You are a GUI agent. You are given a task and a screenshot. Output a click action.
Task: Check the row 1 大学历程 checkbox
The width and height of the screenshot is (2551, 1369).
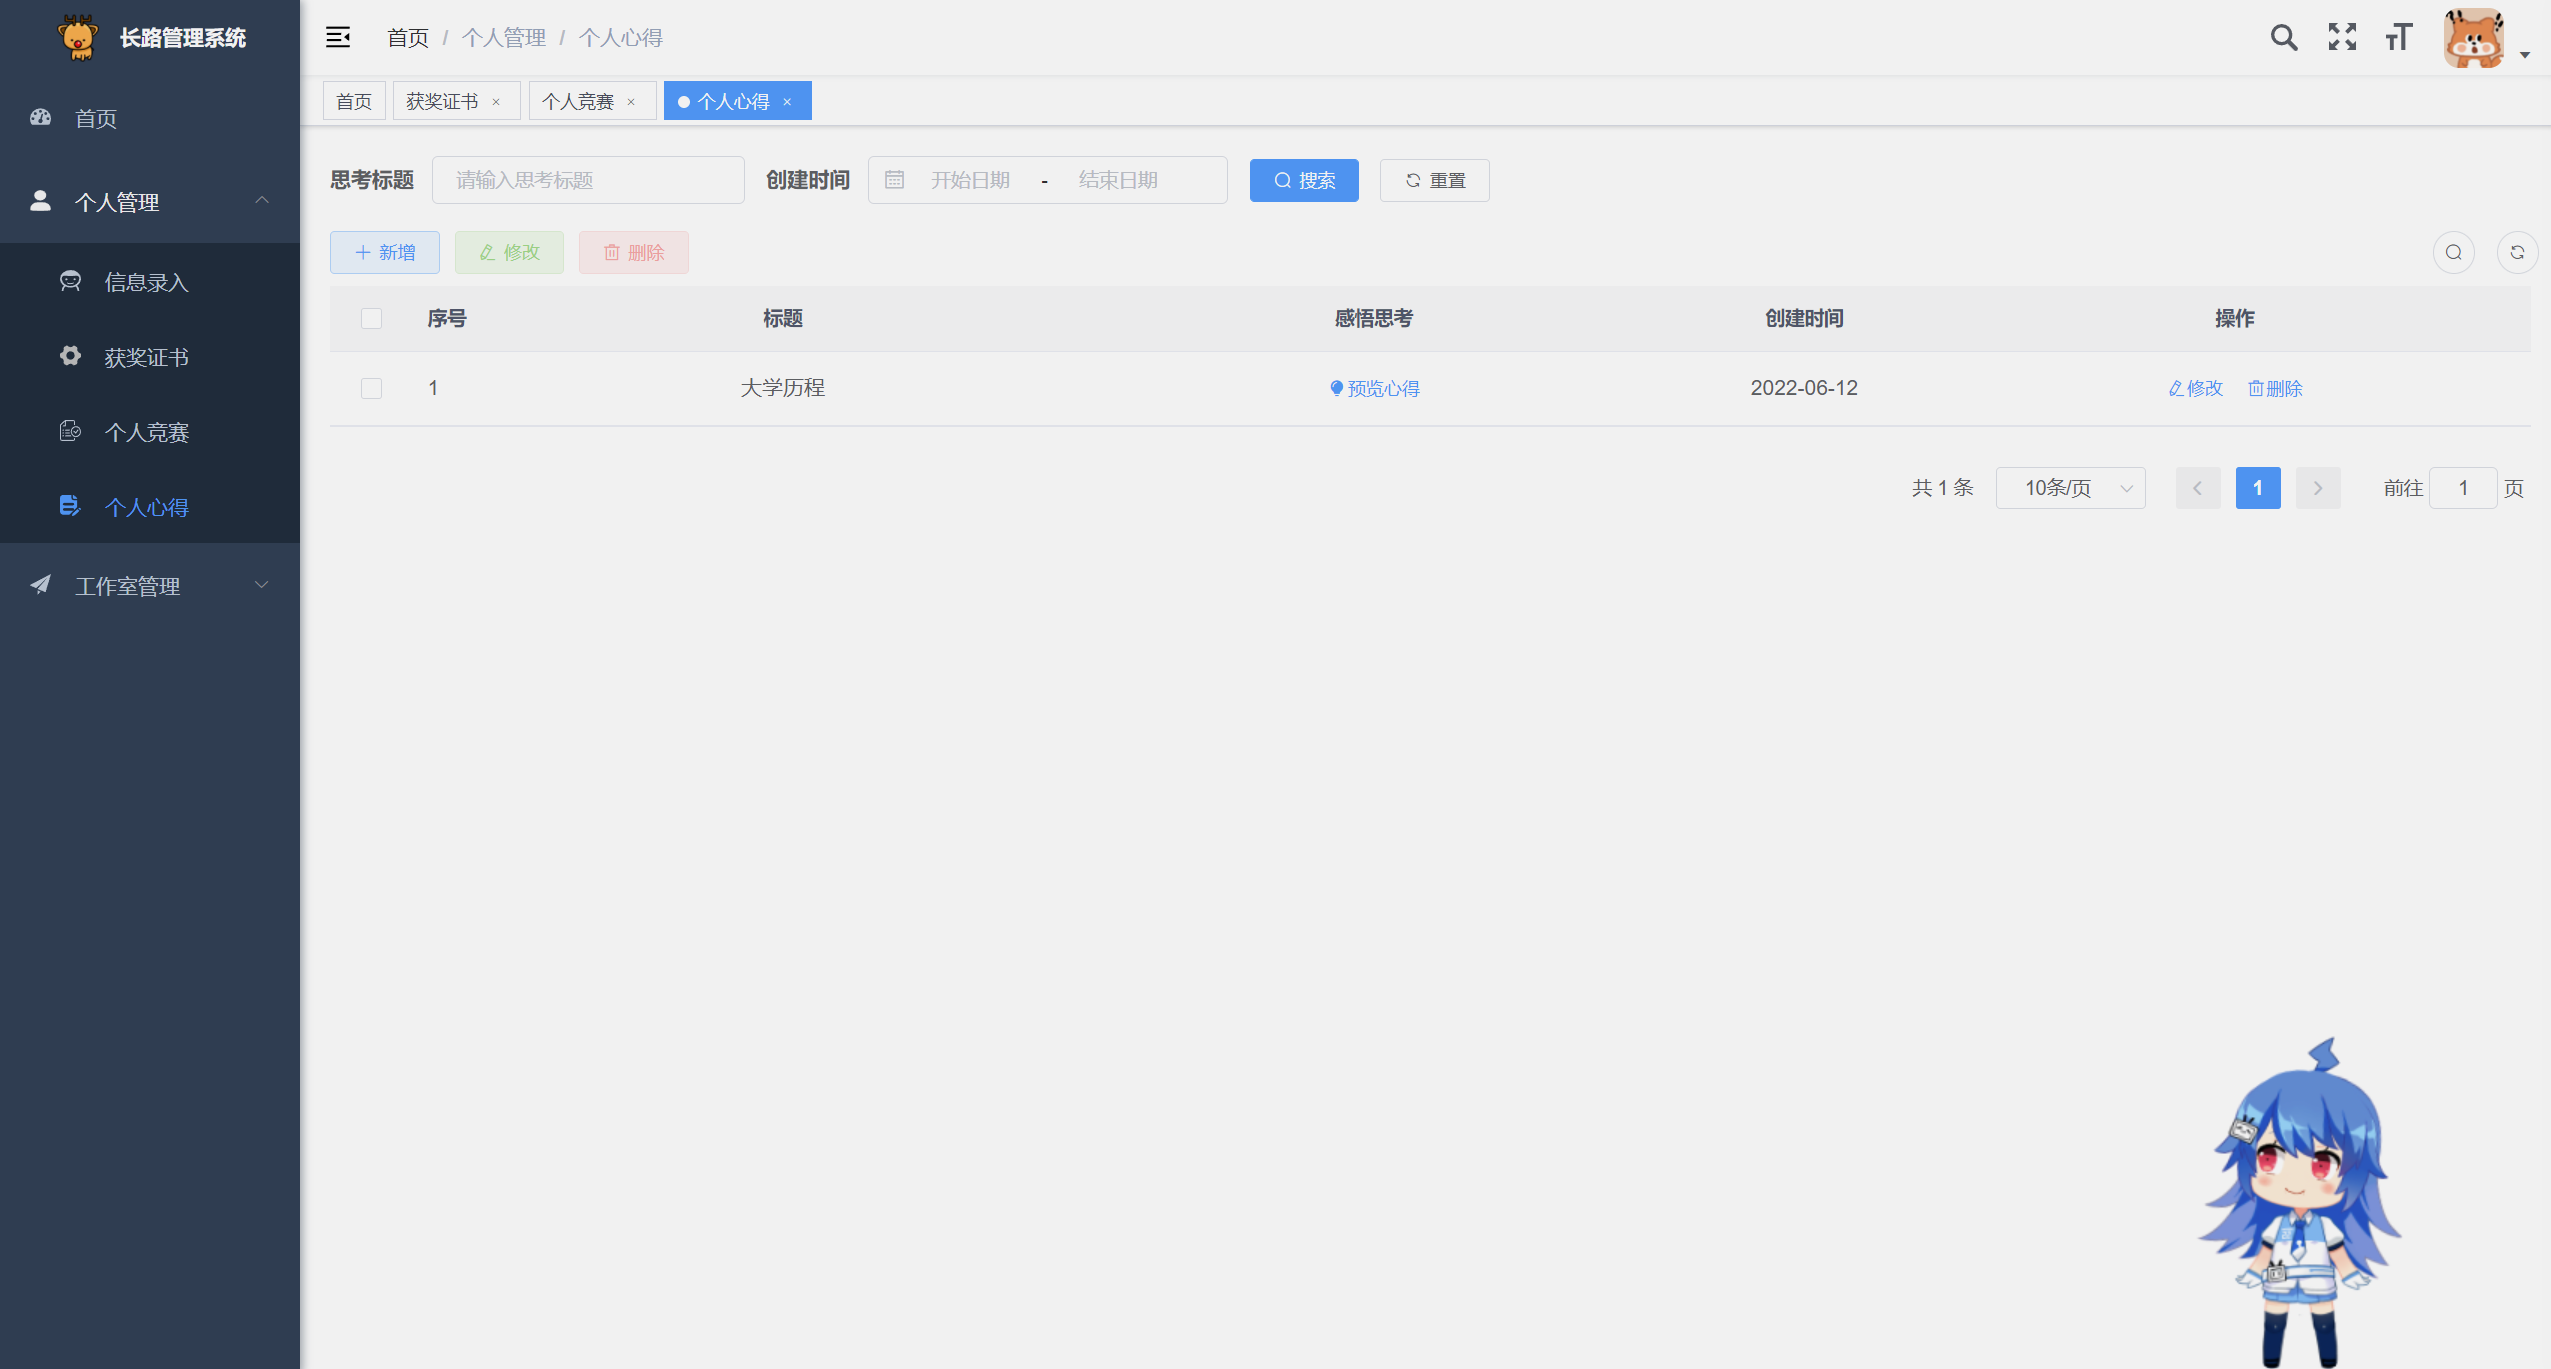pos(371,388)
